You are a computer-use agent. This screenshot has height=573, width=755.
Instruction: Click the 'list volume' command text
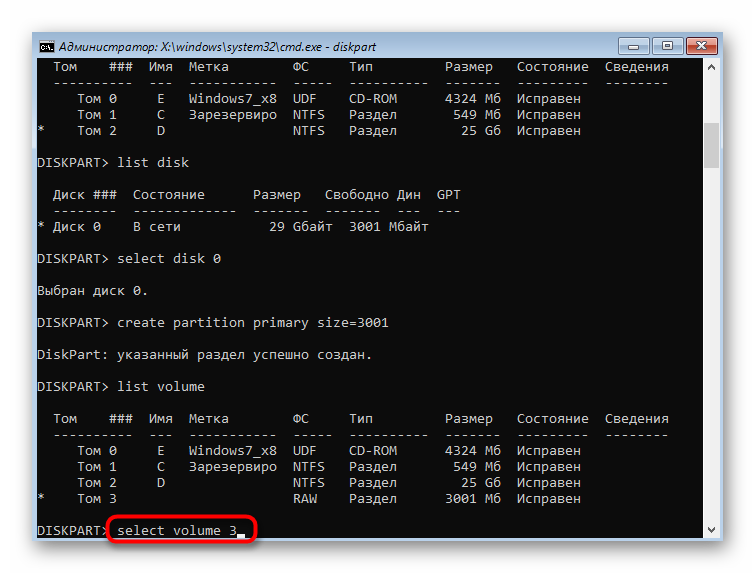point(161,387)
